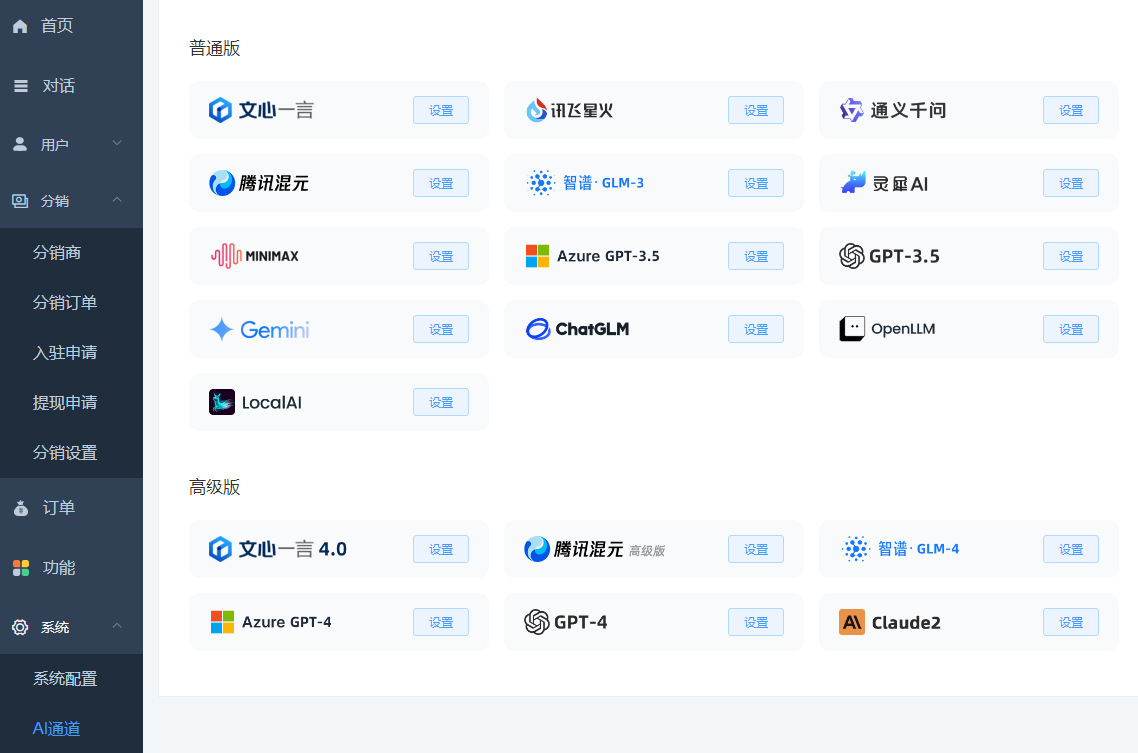This screenshot has width=1138, height=753.
Task: Click the 腾讯混元 高级版 logo
Action: (x=536, y=549)
